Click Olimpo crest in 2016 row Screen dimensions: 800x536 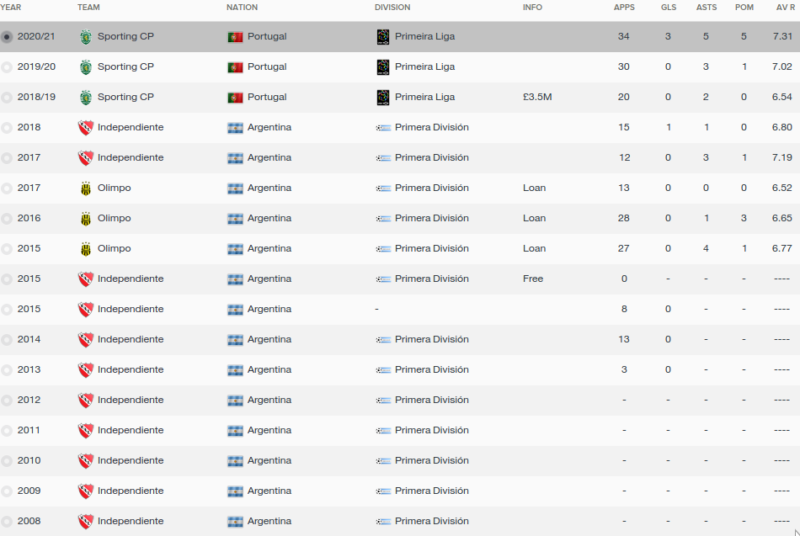tap(86, 218)
